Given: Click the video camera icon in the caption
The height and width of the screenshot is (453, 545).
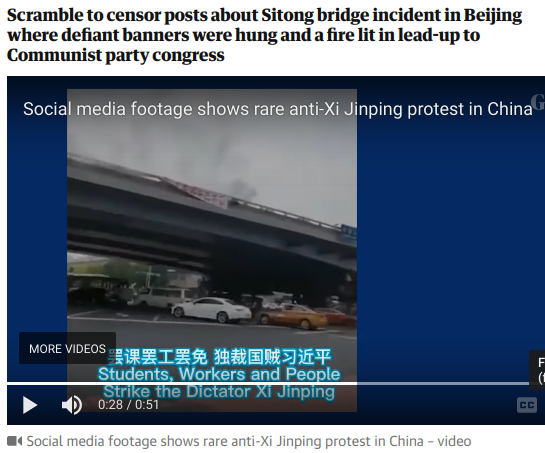Looking at the screenshot, I should point(15,441).
